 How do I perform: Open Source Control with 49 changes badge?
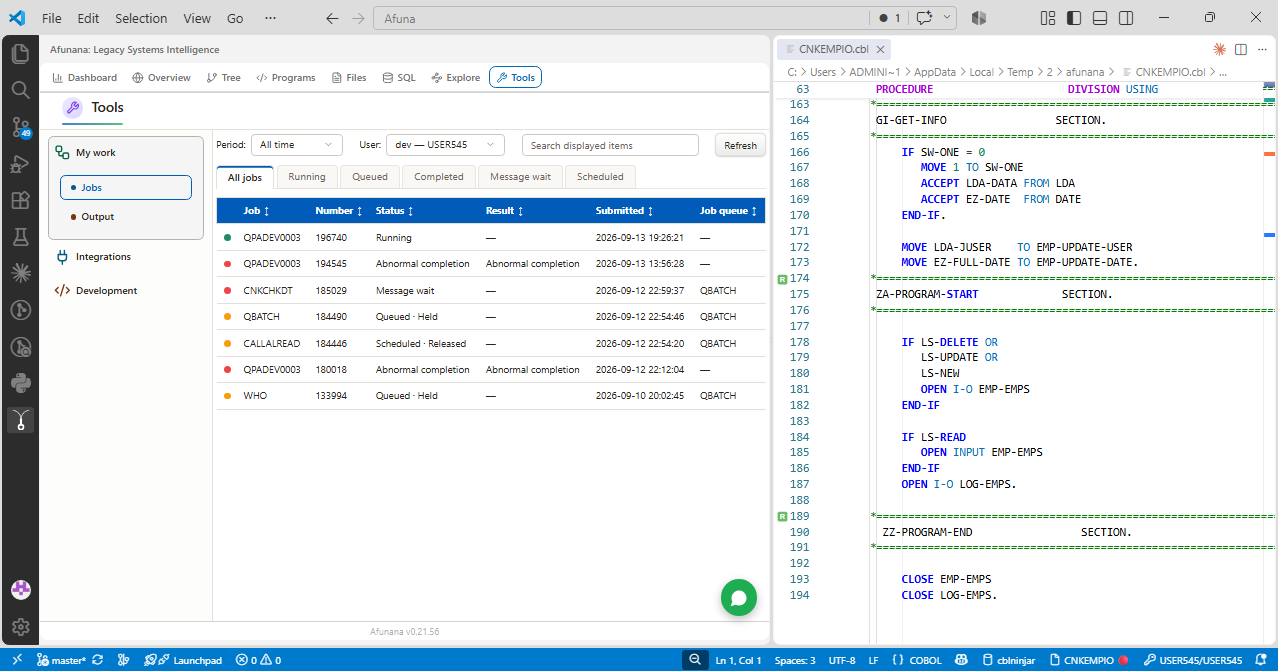[x=19, y=127]
